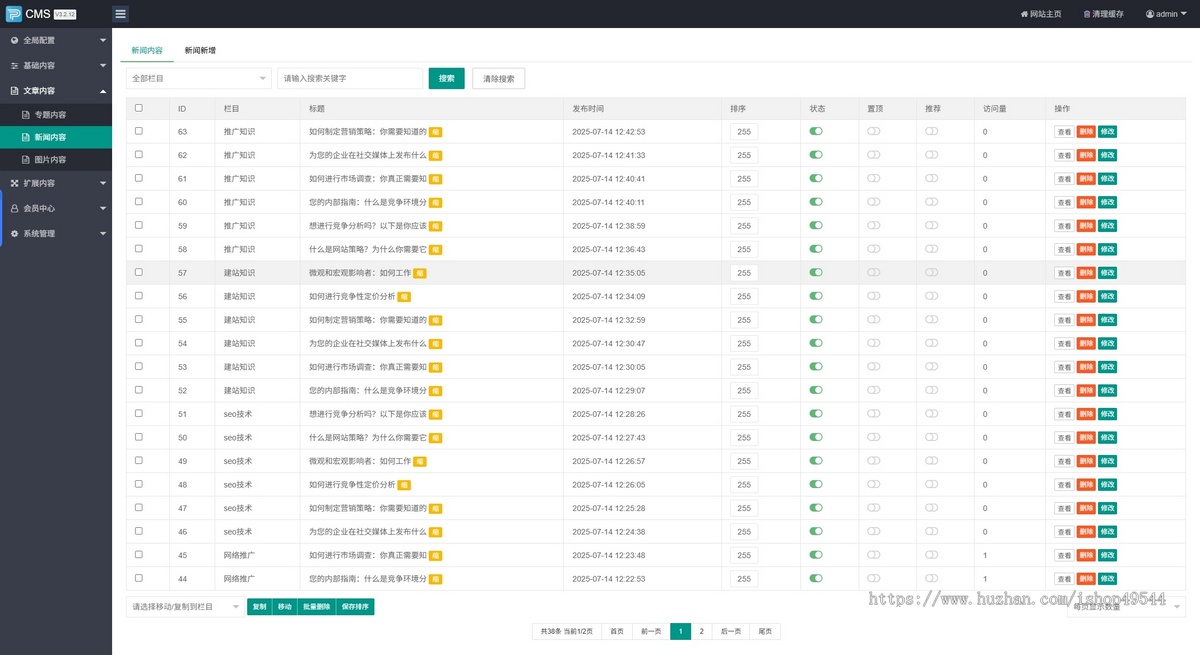Enable 置顶 toggle for article ID 61
1200x655 pixels.
[874, 178]
